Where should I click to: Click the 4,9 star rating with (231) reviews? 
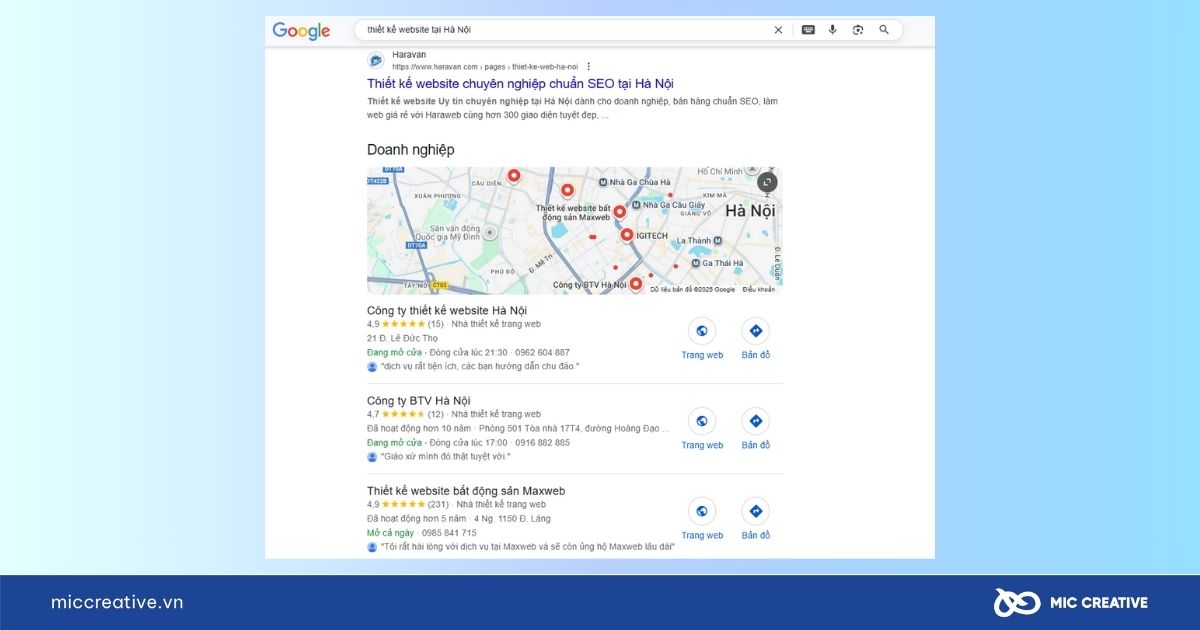pos(408,504)
